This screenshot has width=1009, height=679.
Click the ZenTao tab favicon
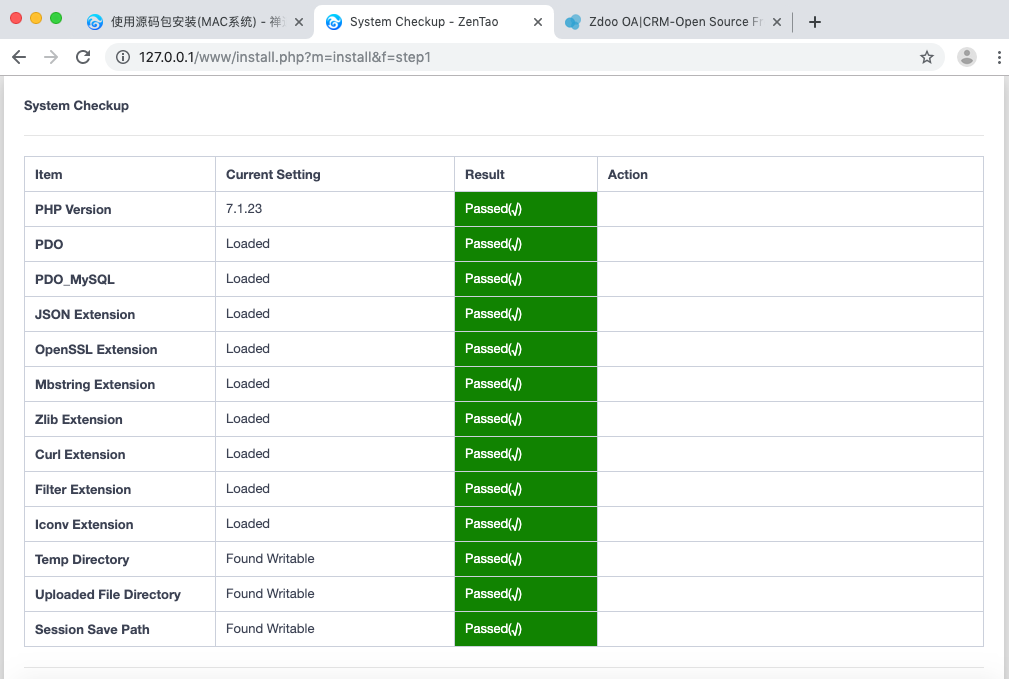(334, 22)
